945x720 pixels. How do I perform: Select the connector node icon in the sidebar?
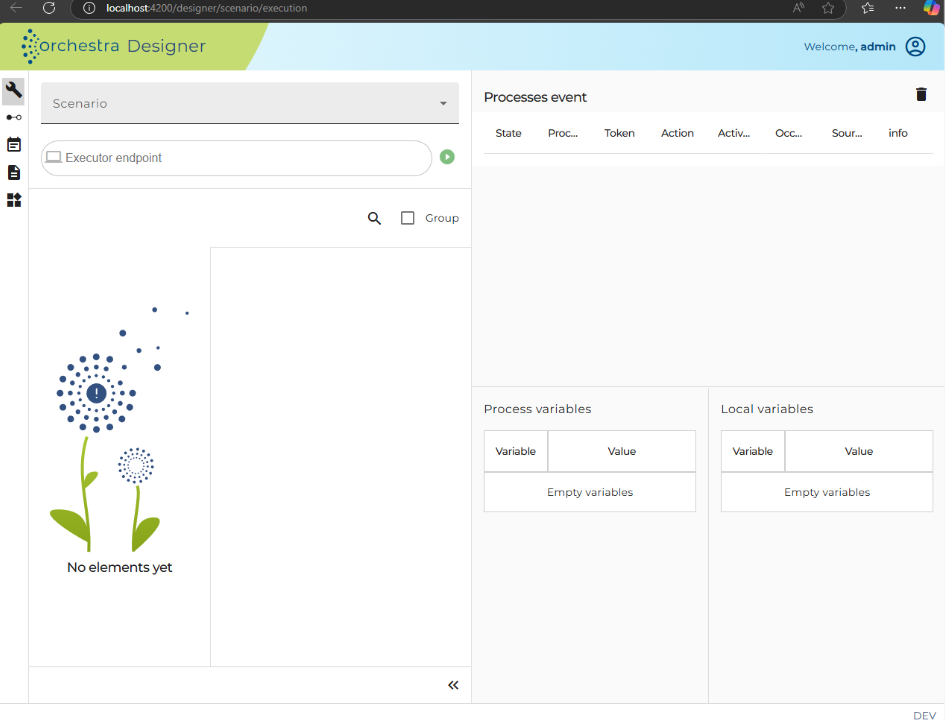click(x=14, y=117)
